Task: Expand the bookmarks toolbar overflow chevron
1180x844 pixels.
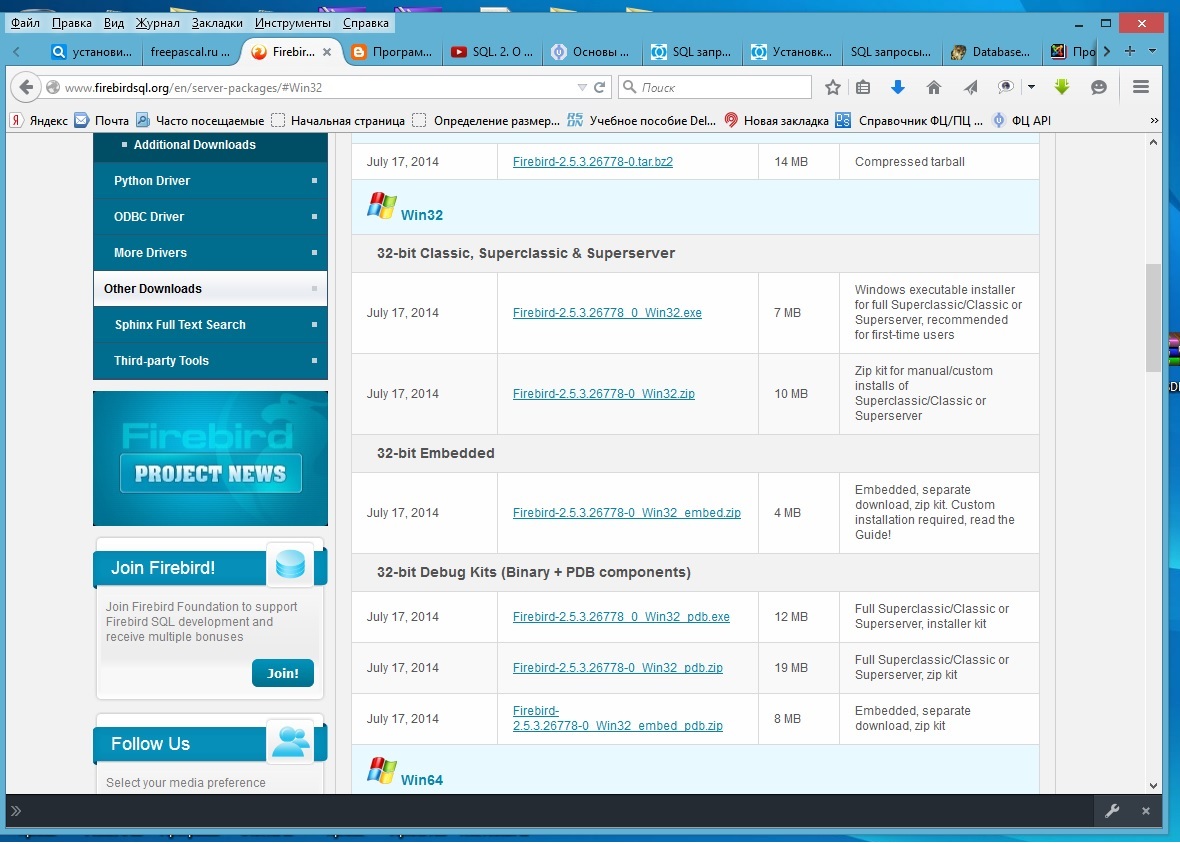Action: [x=1154, y=121]
